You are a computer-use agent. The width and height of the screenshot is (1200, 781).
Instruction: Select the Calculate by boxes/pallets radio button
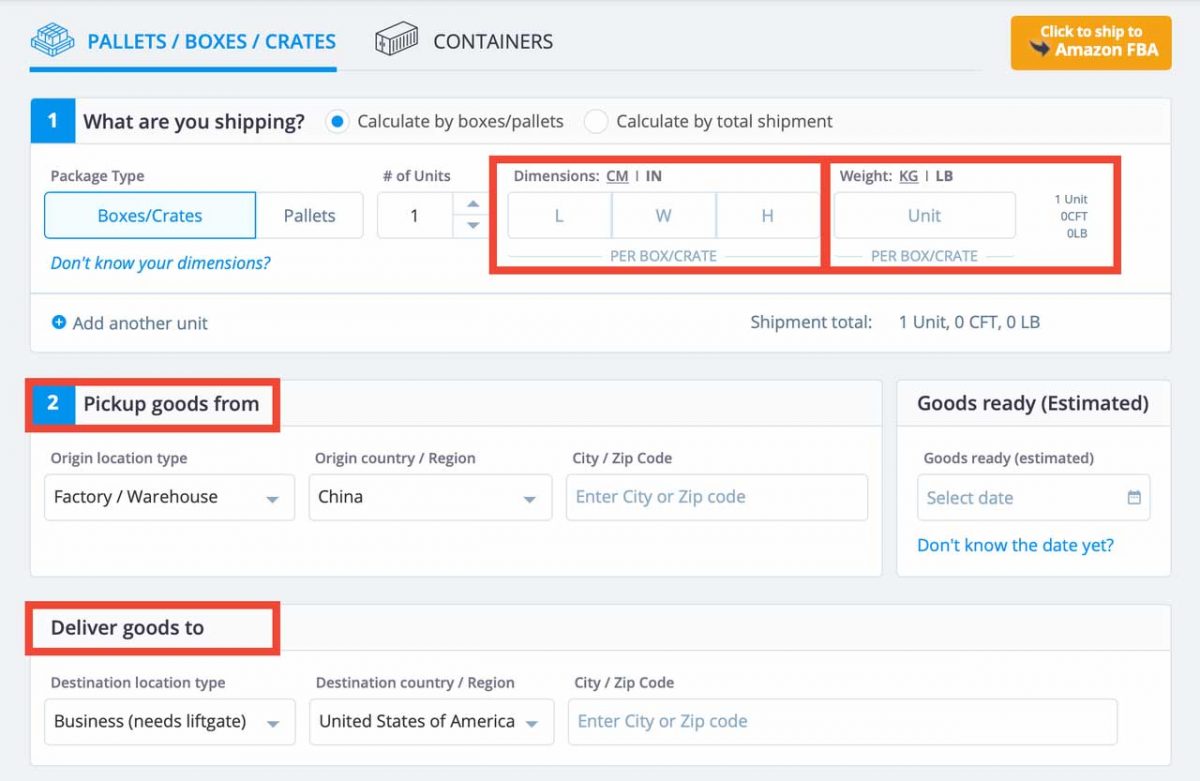point(340,121)
